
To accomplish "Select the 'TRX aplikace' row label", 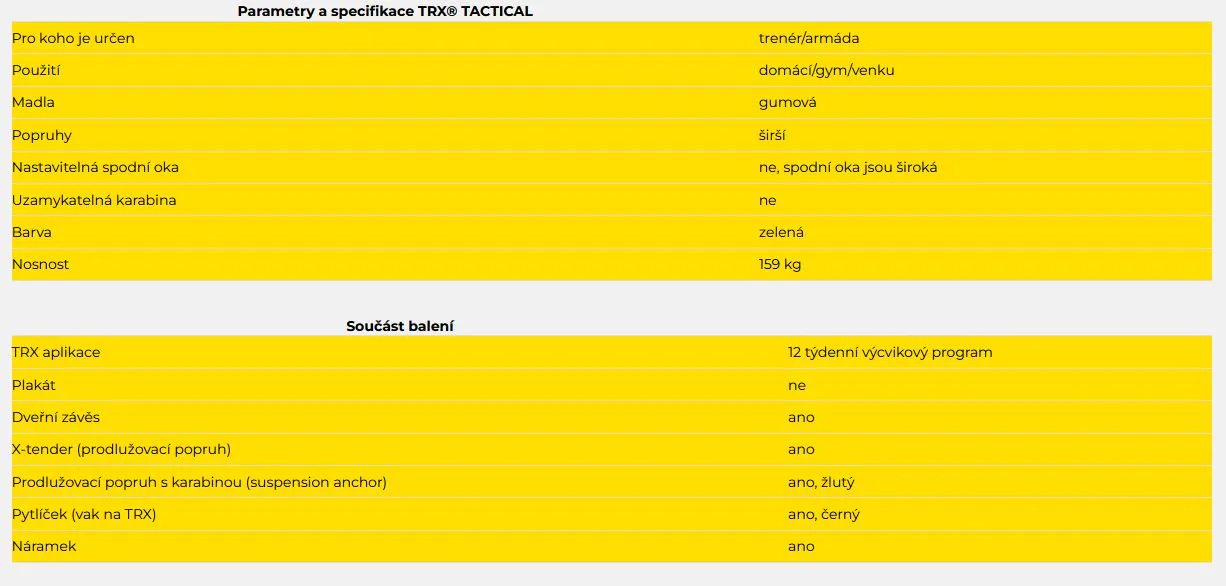I will [x=56, y=352].
